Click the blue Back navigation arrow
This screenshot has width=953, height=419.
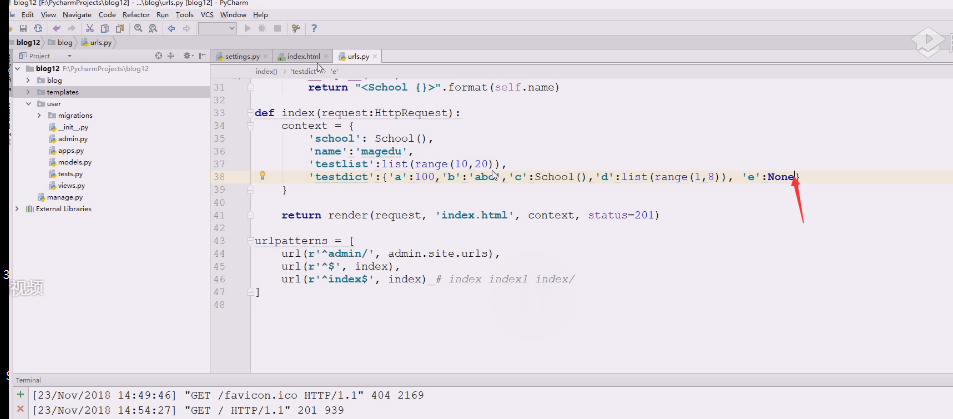[x=171, y=28]
